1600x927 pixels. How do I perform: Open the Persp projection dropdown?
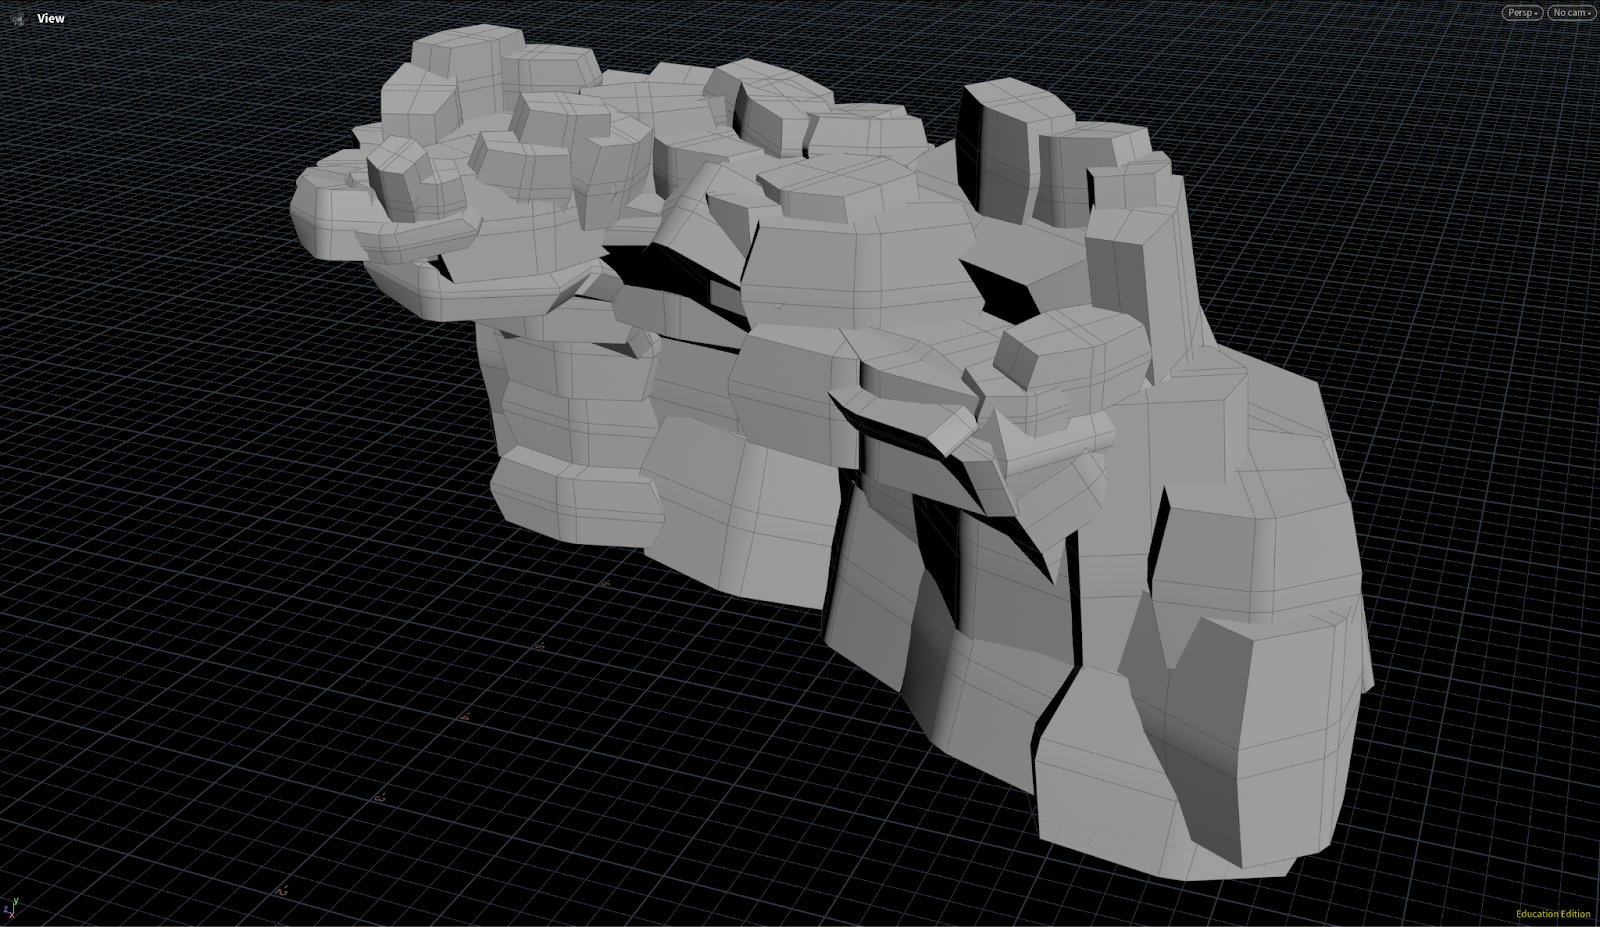pyautogui.click(x=1521, y=13)
